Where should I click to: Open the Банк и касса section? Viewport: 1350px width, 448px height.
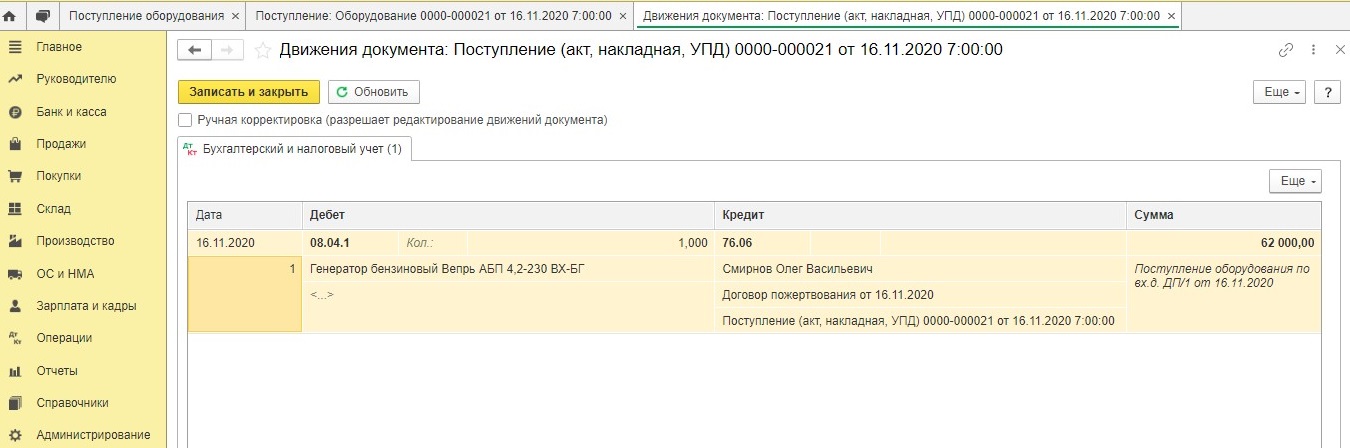point(71,112)
